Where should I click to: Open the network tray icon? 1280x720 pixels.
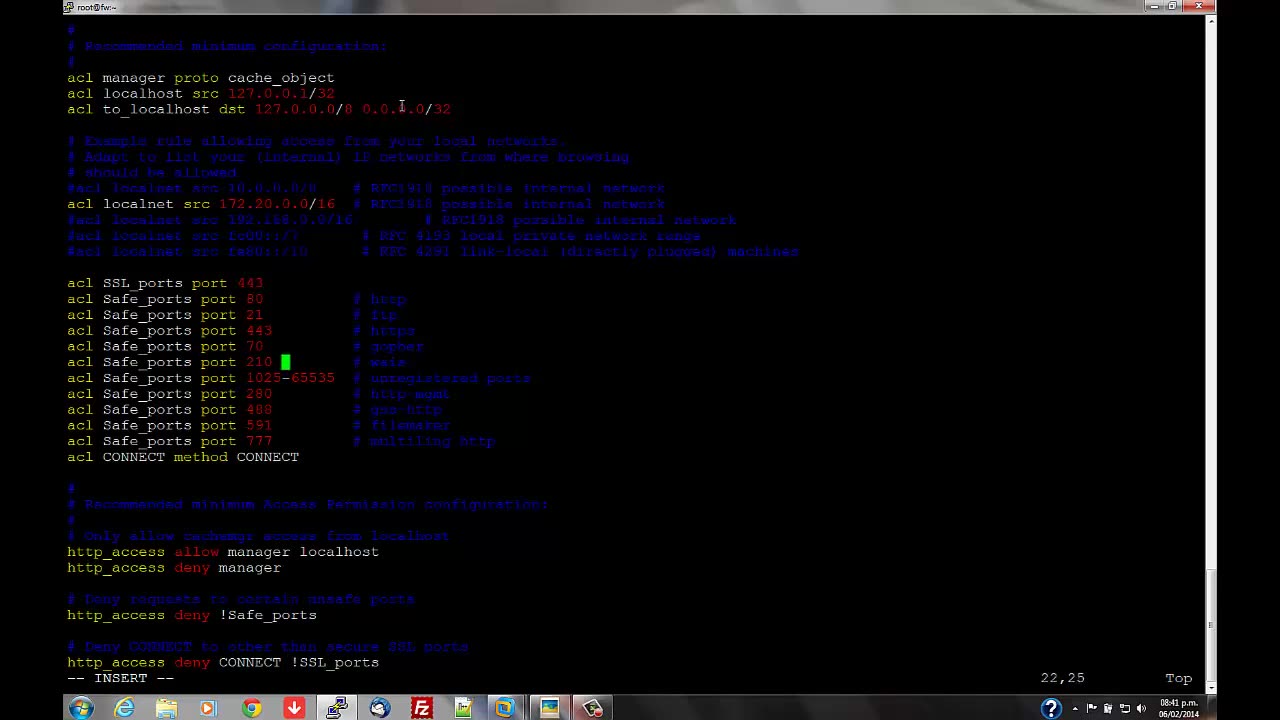pos(1124,708)
